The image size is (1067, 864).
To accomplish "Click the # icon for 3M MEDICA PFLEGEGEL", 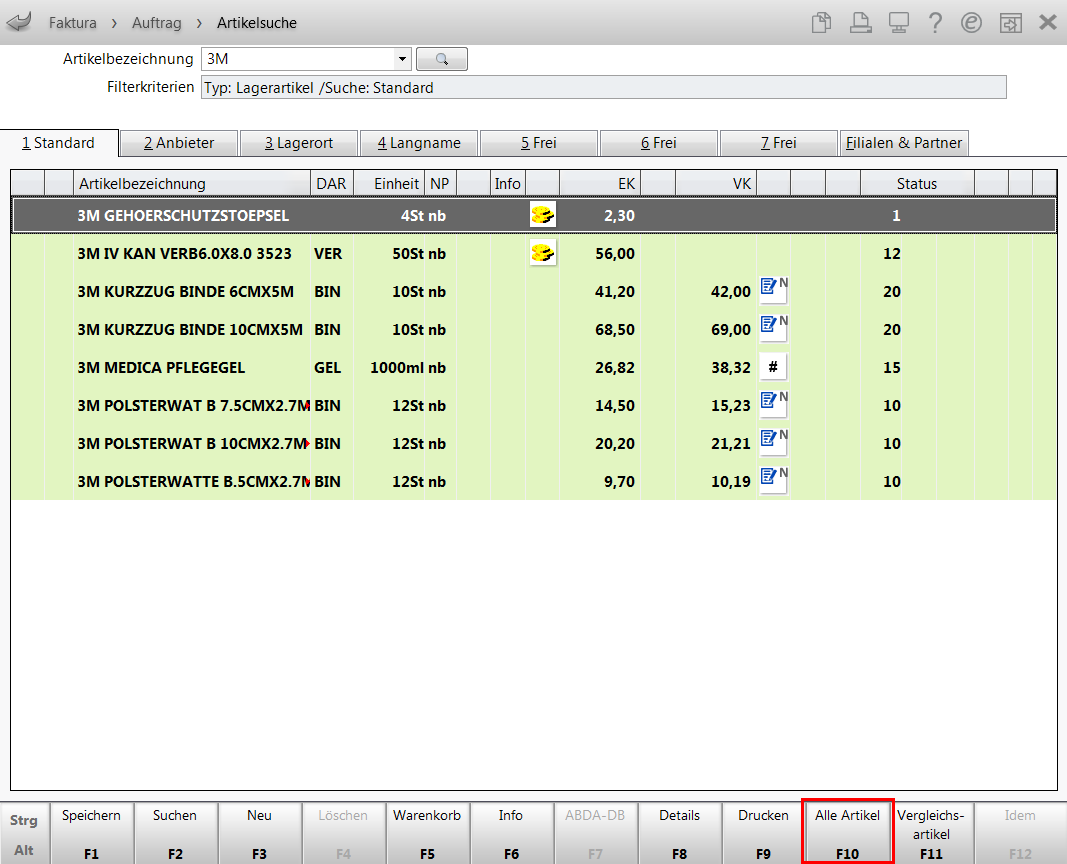I will click(773, 367).
